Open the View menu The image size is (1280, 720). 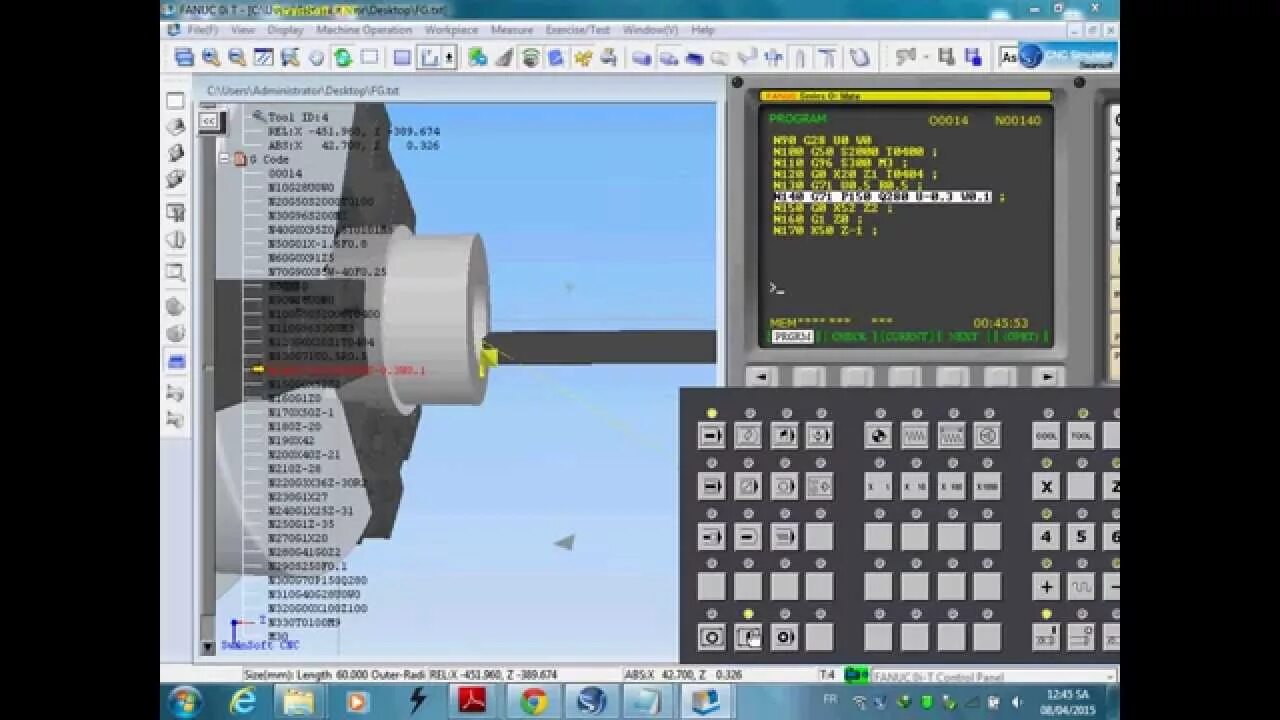click(243, 30)
